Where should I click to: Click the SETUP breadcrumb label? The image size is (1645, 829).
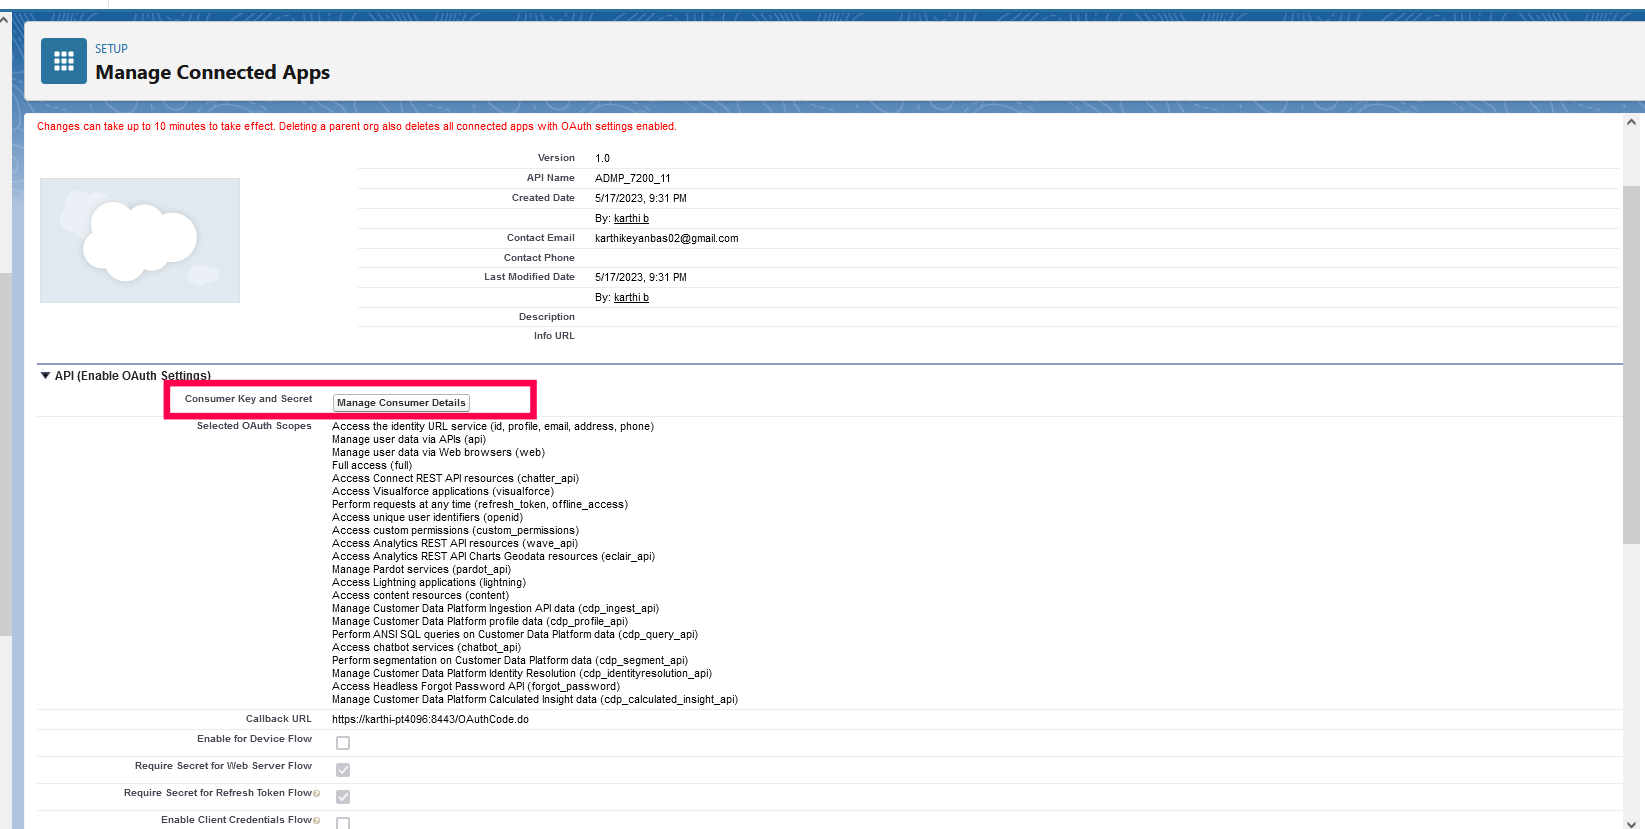pos(111,49)
